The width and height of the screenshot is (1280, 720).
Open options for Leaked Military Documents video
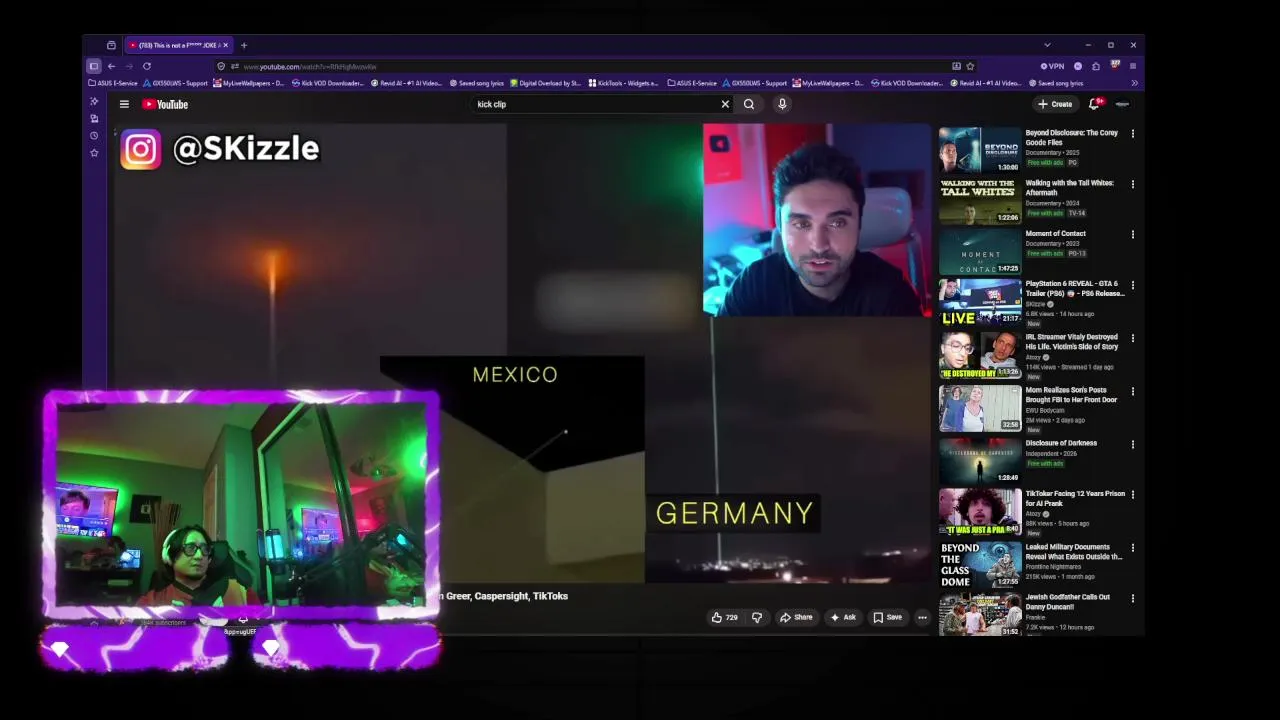1132,548
